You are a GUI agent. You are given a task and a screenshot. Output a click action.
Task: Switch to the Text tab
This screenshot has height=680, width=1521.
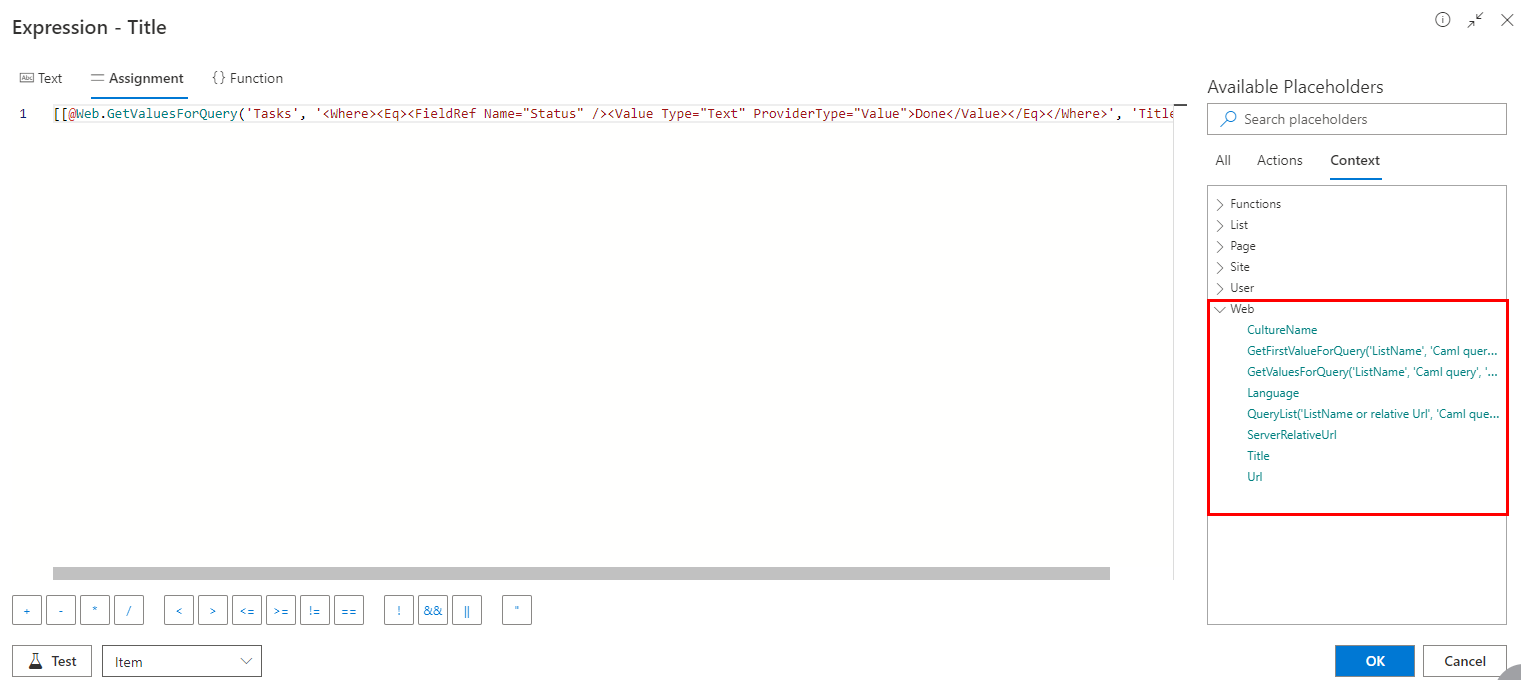pyautogui.click(x=41, y=78)
